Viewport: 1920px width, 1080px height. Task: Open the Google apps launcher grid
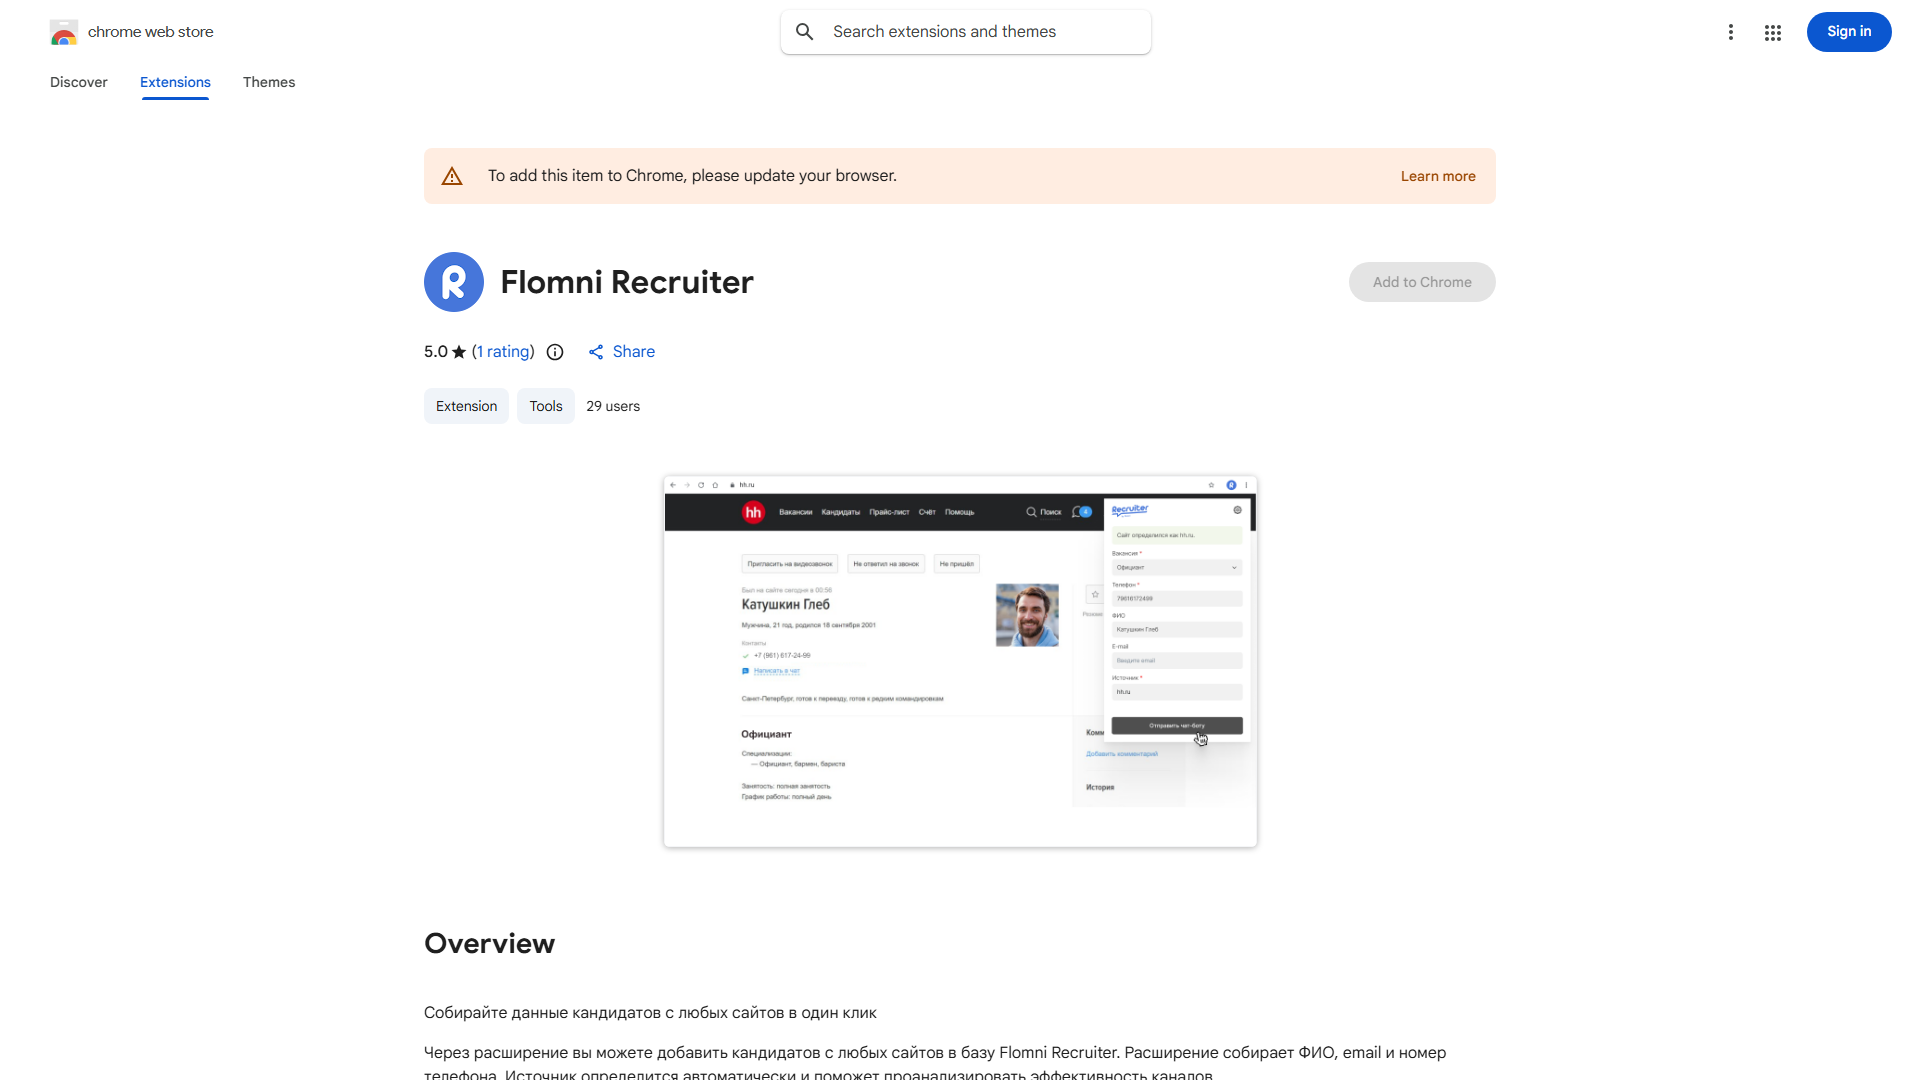tap(1773, 32)
